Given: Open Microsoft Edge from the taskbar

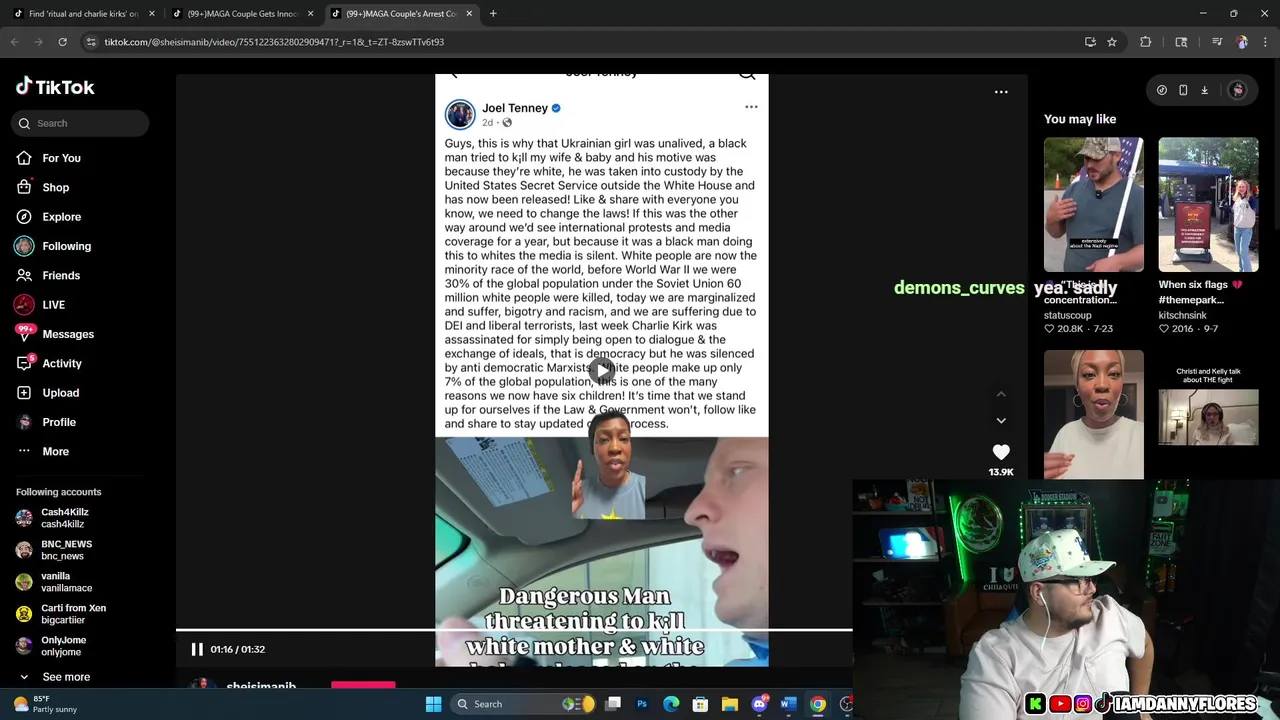Looking at the screenshot, I should coord(671,704).
